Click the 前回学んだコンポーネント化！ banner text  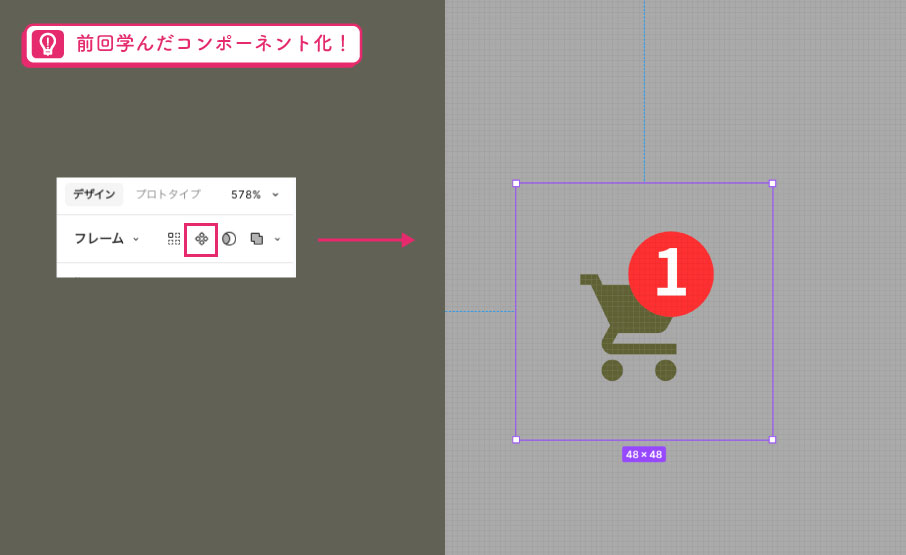(212, 44)
